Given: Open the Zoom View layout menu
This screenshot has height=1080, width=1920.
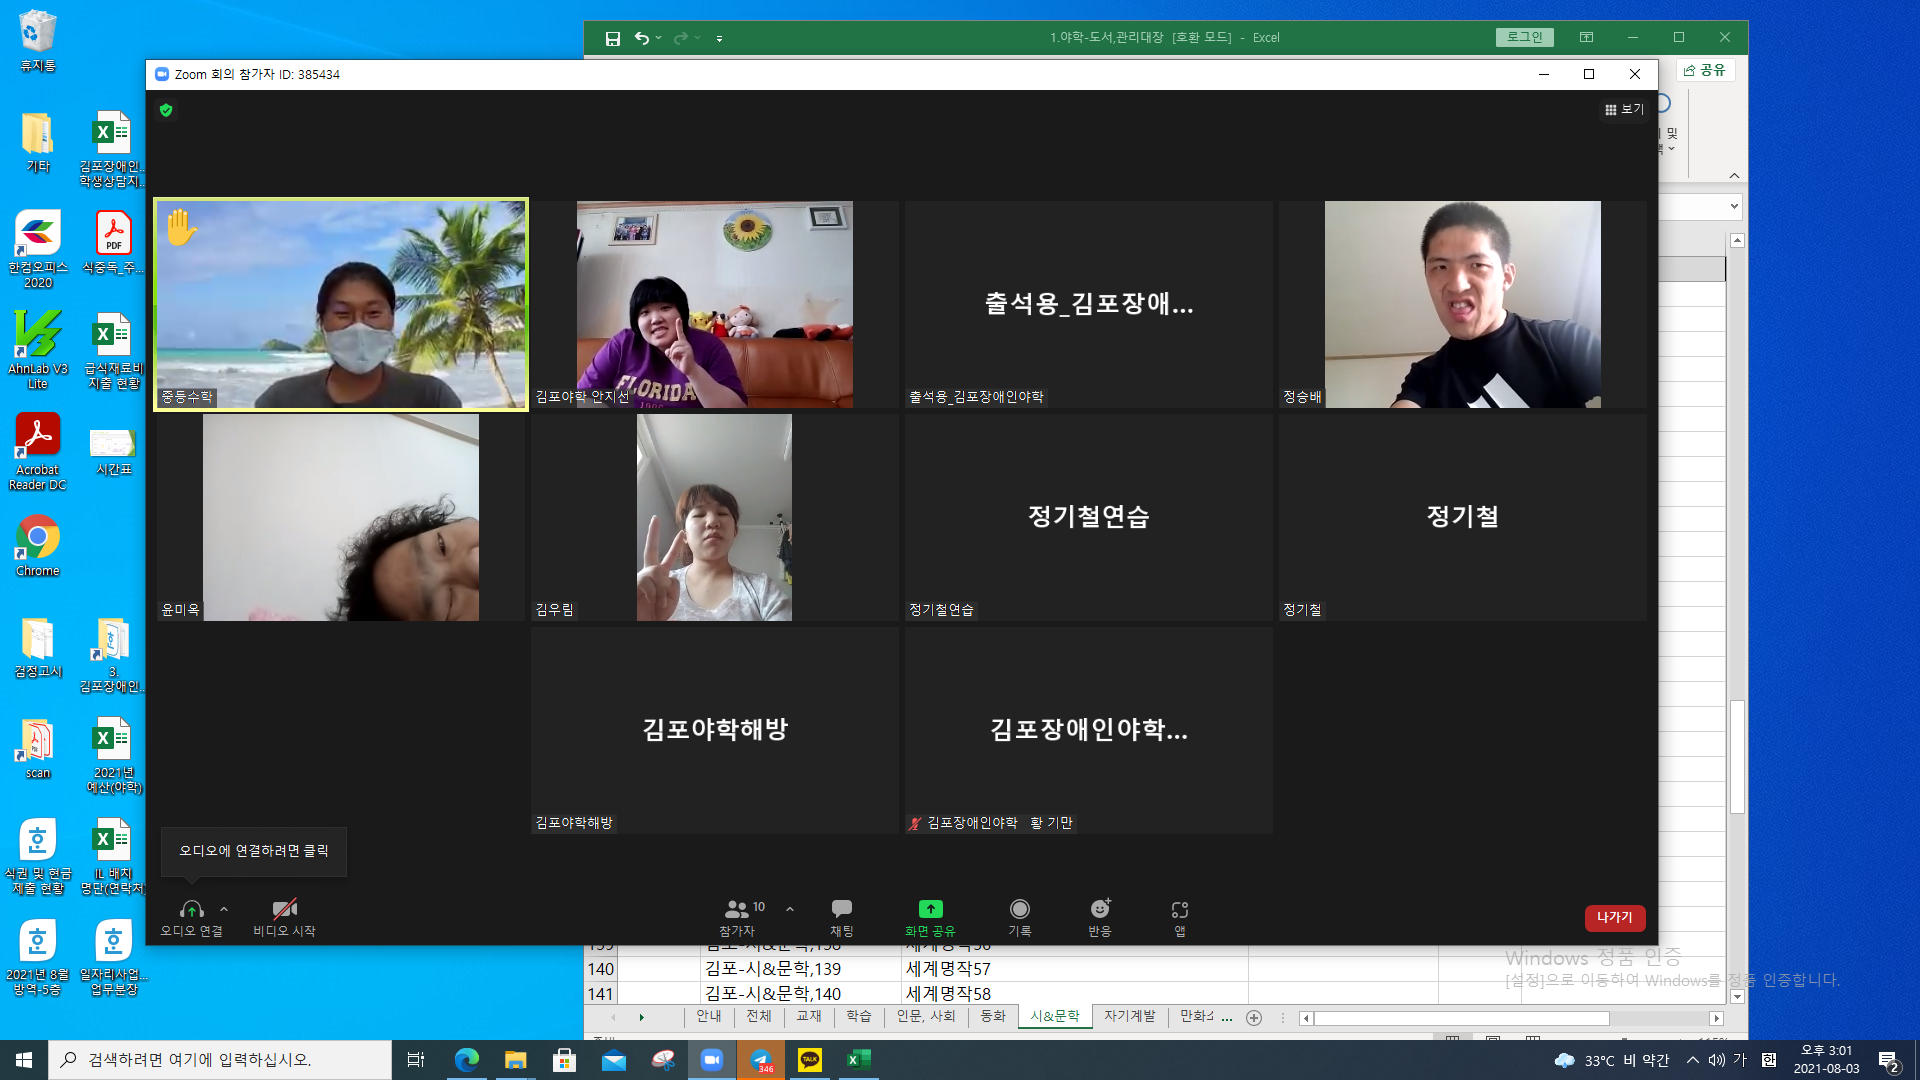Looking at the screenshot, I should pos(1624,109).
